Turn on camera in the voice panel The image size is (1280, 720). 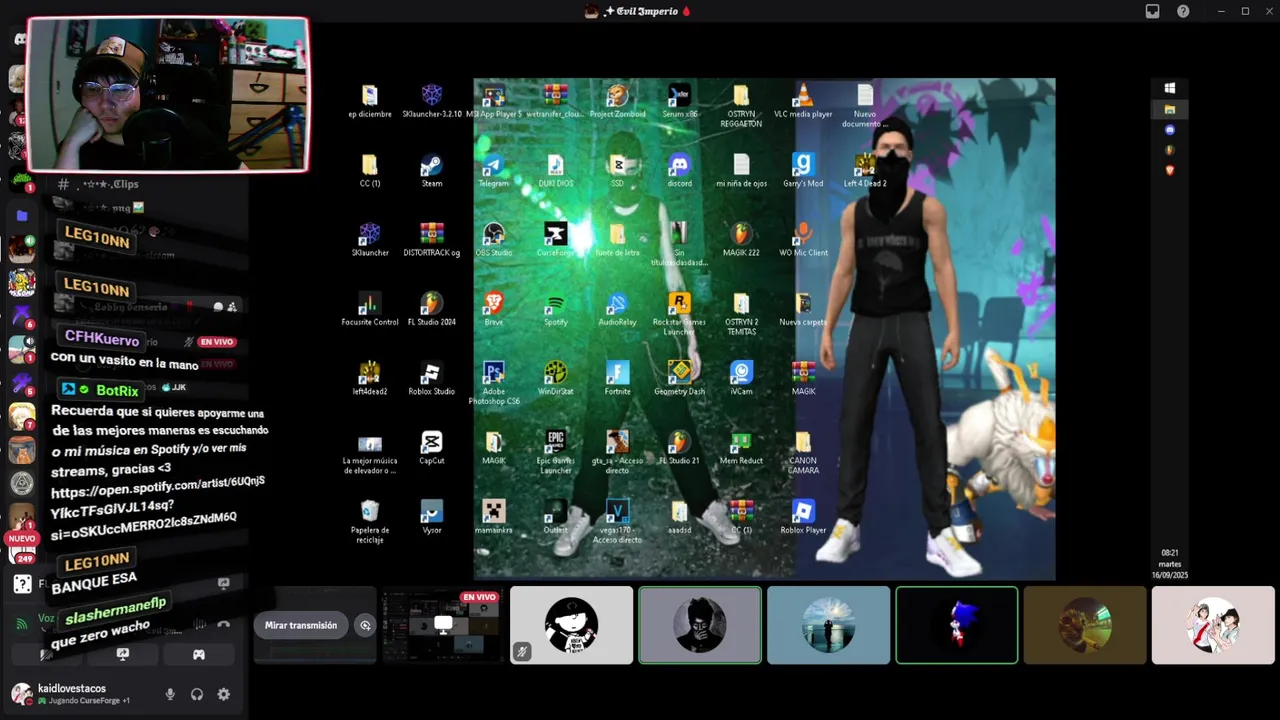pos(46,655)
